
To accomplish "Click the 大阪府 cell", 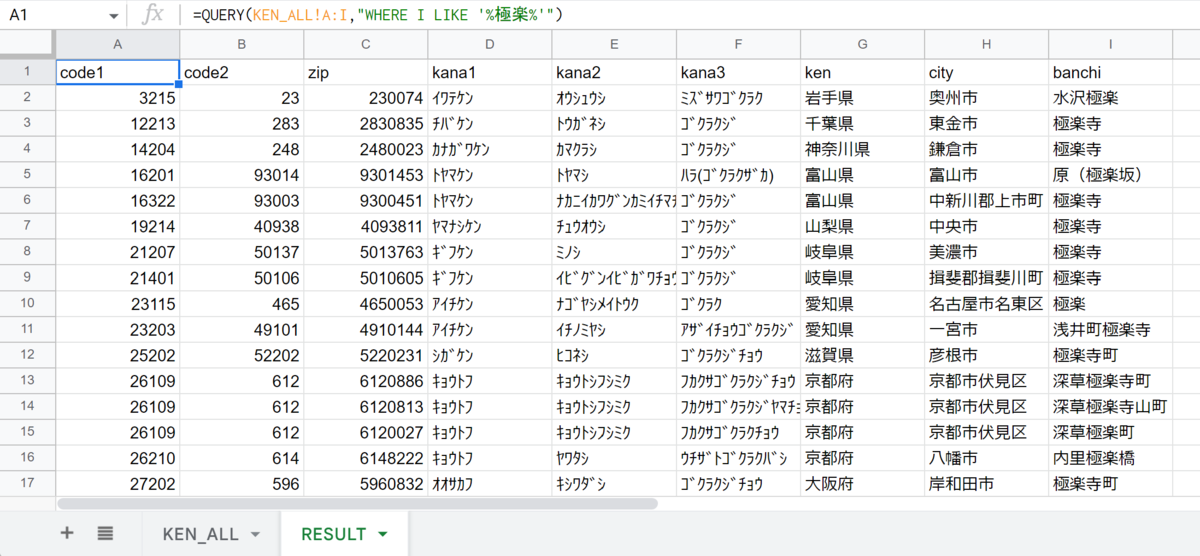I will click(862, 483).
